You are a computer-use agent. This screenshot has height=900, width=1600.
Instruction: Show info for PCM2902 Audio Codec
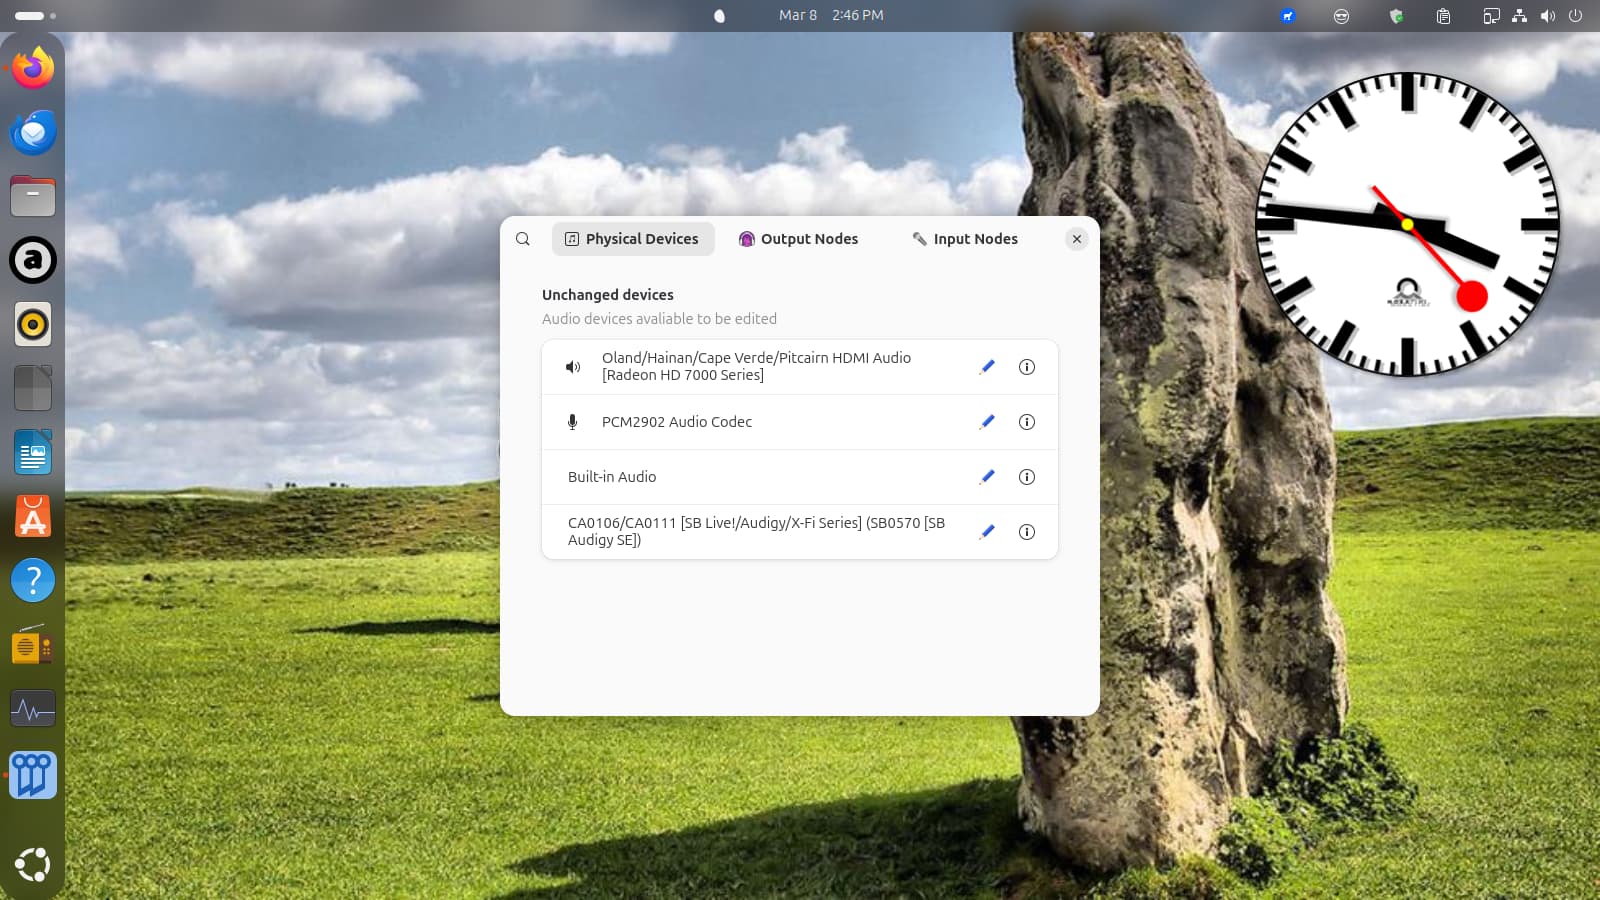1026,422
